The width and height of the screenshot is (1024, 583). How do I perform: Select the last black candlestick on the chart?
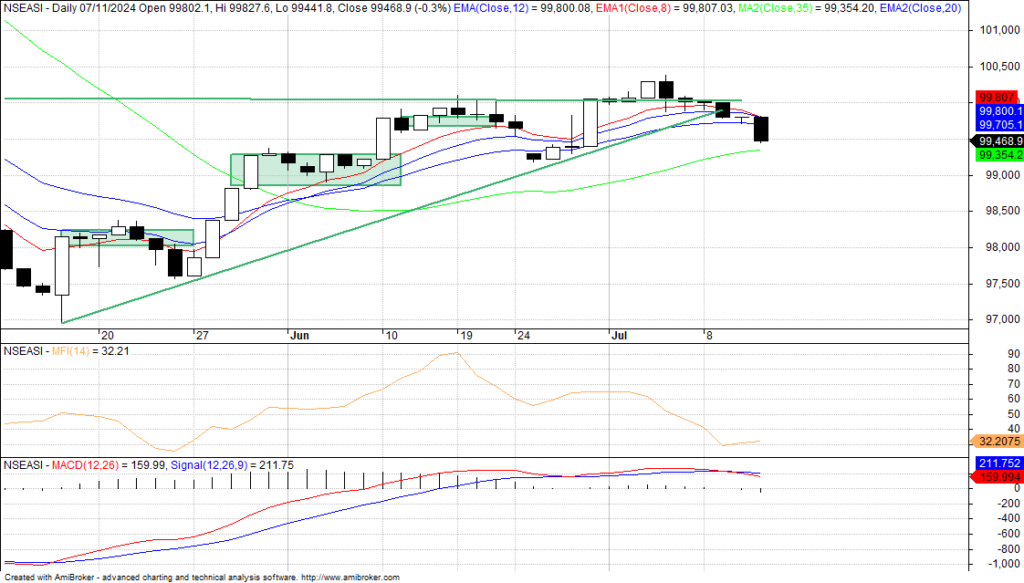tap(762, 129)
